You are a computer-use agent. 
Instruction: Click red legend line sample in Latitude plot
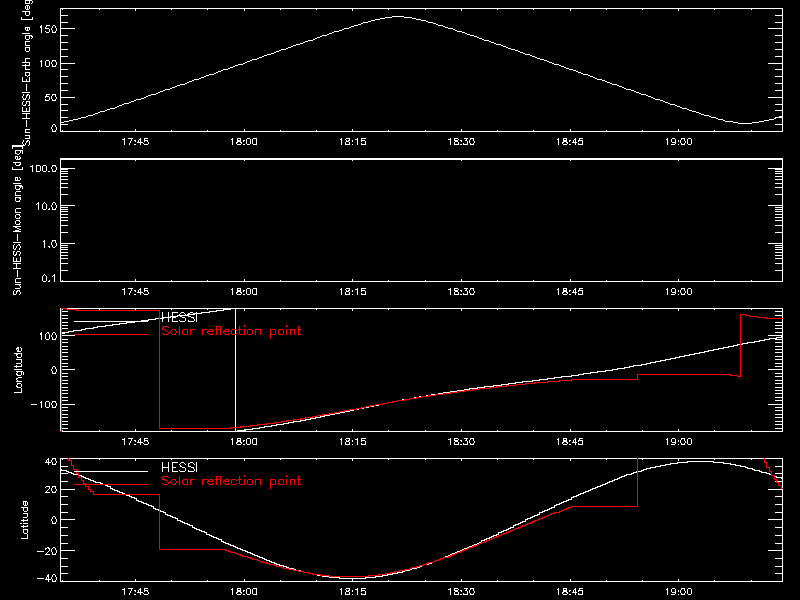[x=111, y=484]
